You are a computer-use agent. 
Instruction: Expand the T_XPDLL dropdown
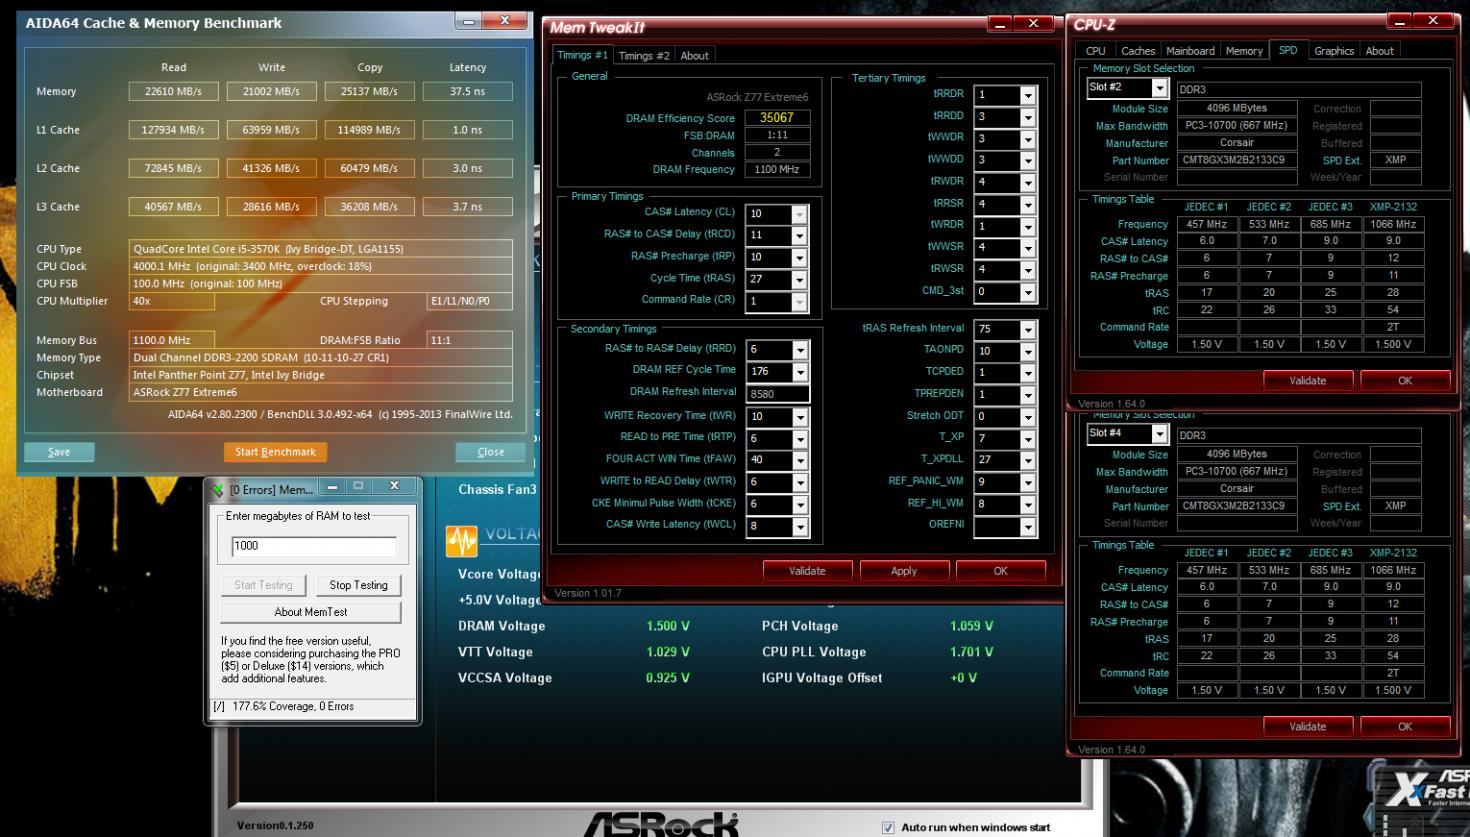tap(1028, 461)
